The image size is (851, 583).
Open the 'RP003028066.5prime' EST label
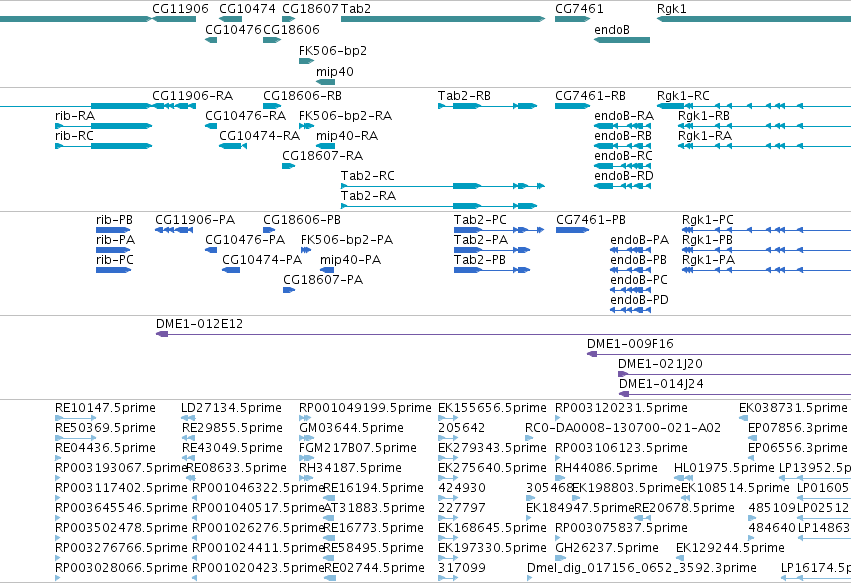click(x=121, y=568)
